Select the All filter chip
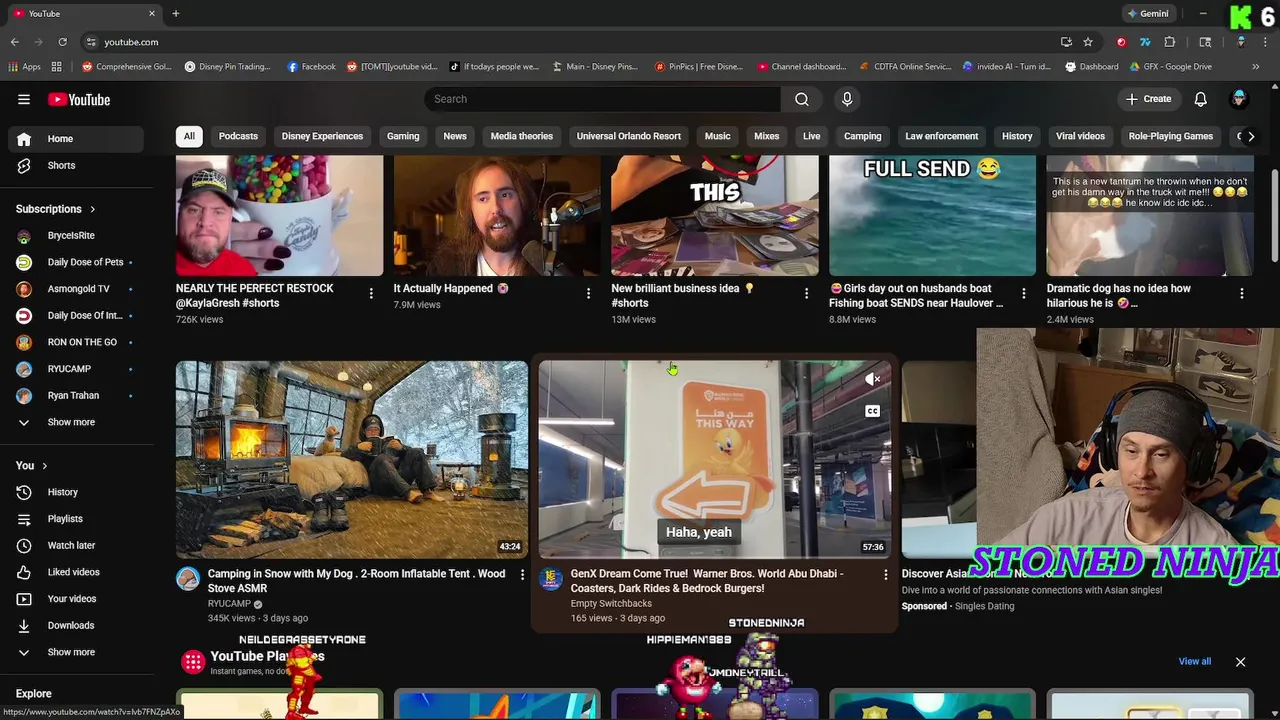Screen dimensions: 1280x720 (x=189, y=136)
